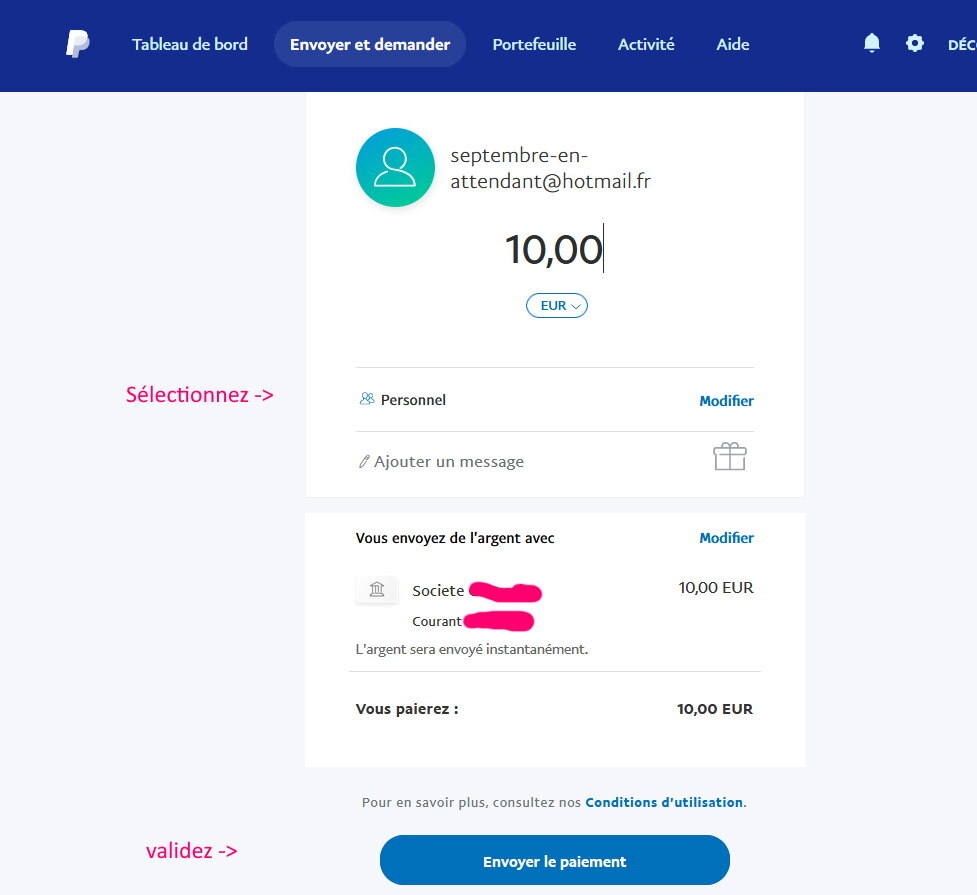The width and height of the screenshot is (977, 895).
Task: Click the pencil message icon
Action: click(364, 462)
